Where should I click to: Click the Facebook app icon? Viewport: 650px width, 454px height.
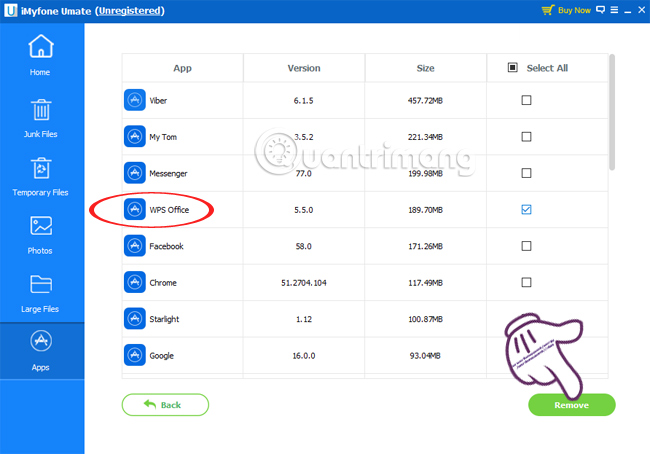pyautogui.click(x=135, y=246)
